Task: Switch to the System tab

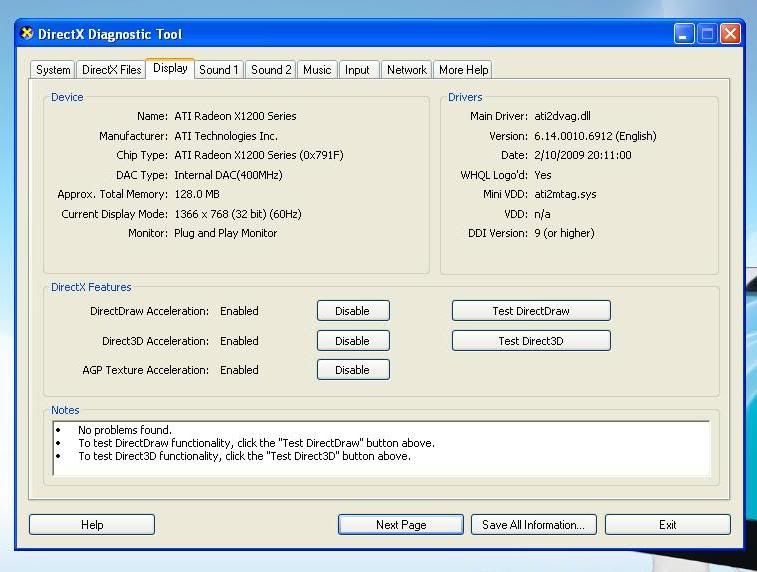Action: (x=53, y=70)
